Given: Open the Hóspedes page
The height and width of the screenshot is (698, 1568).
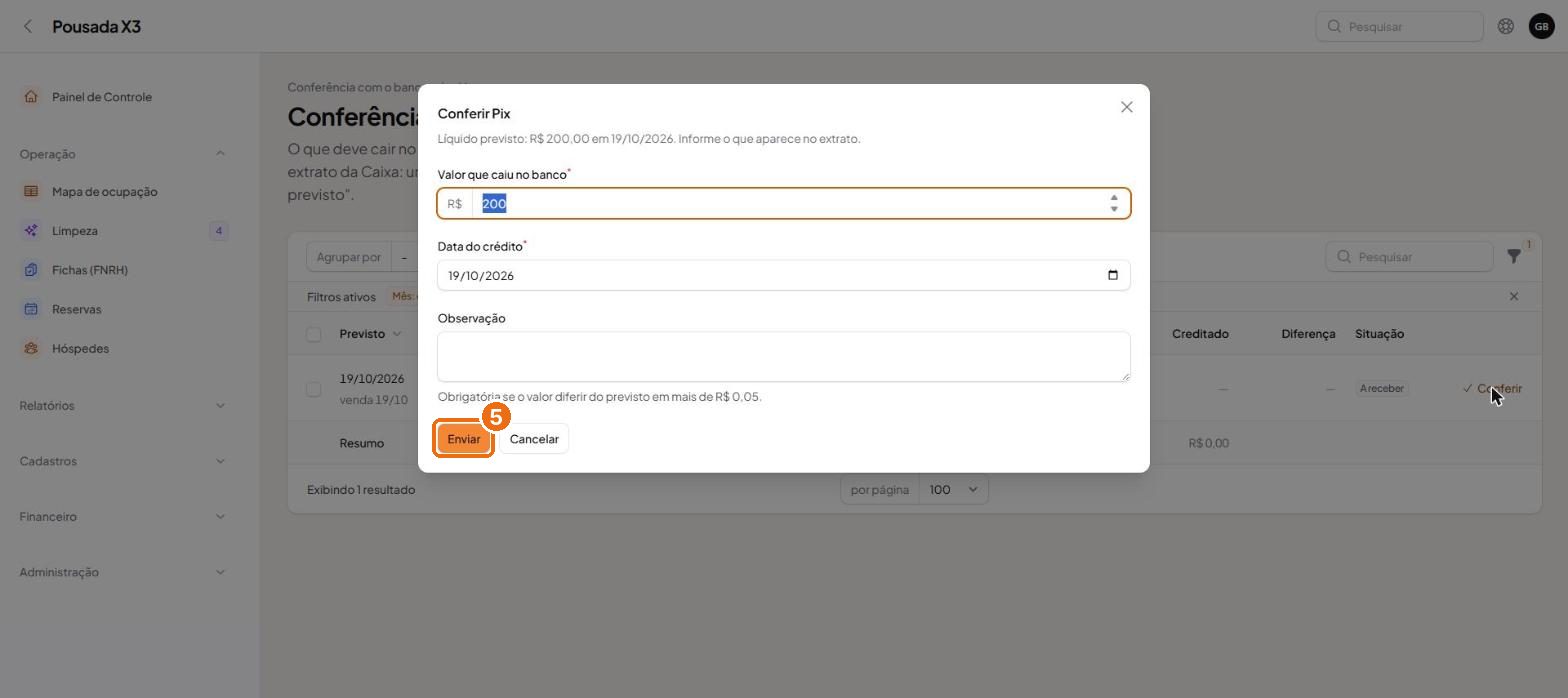Looking at the screenshot, I should click(81, 348).
